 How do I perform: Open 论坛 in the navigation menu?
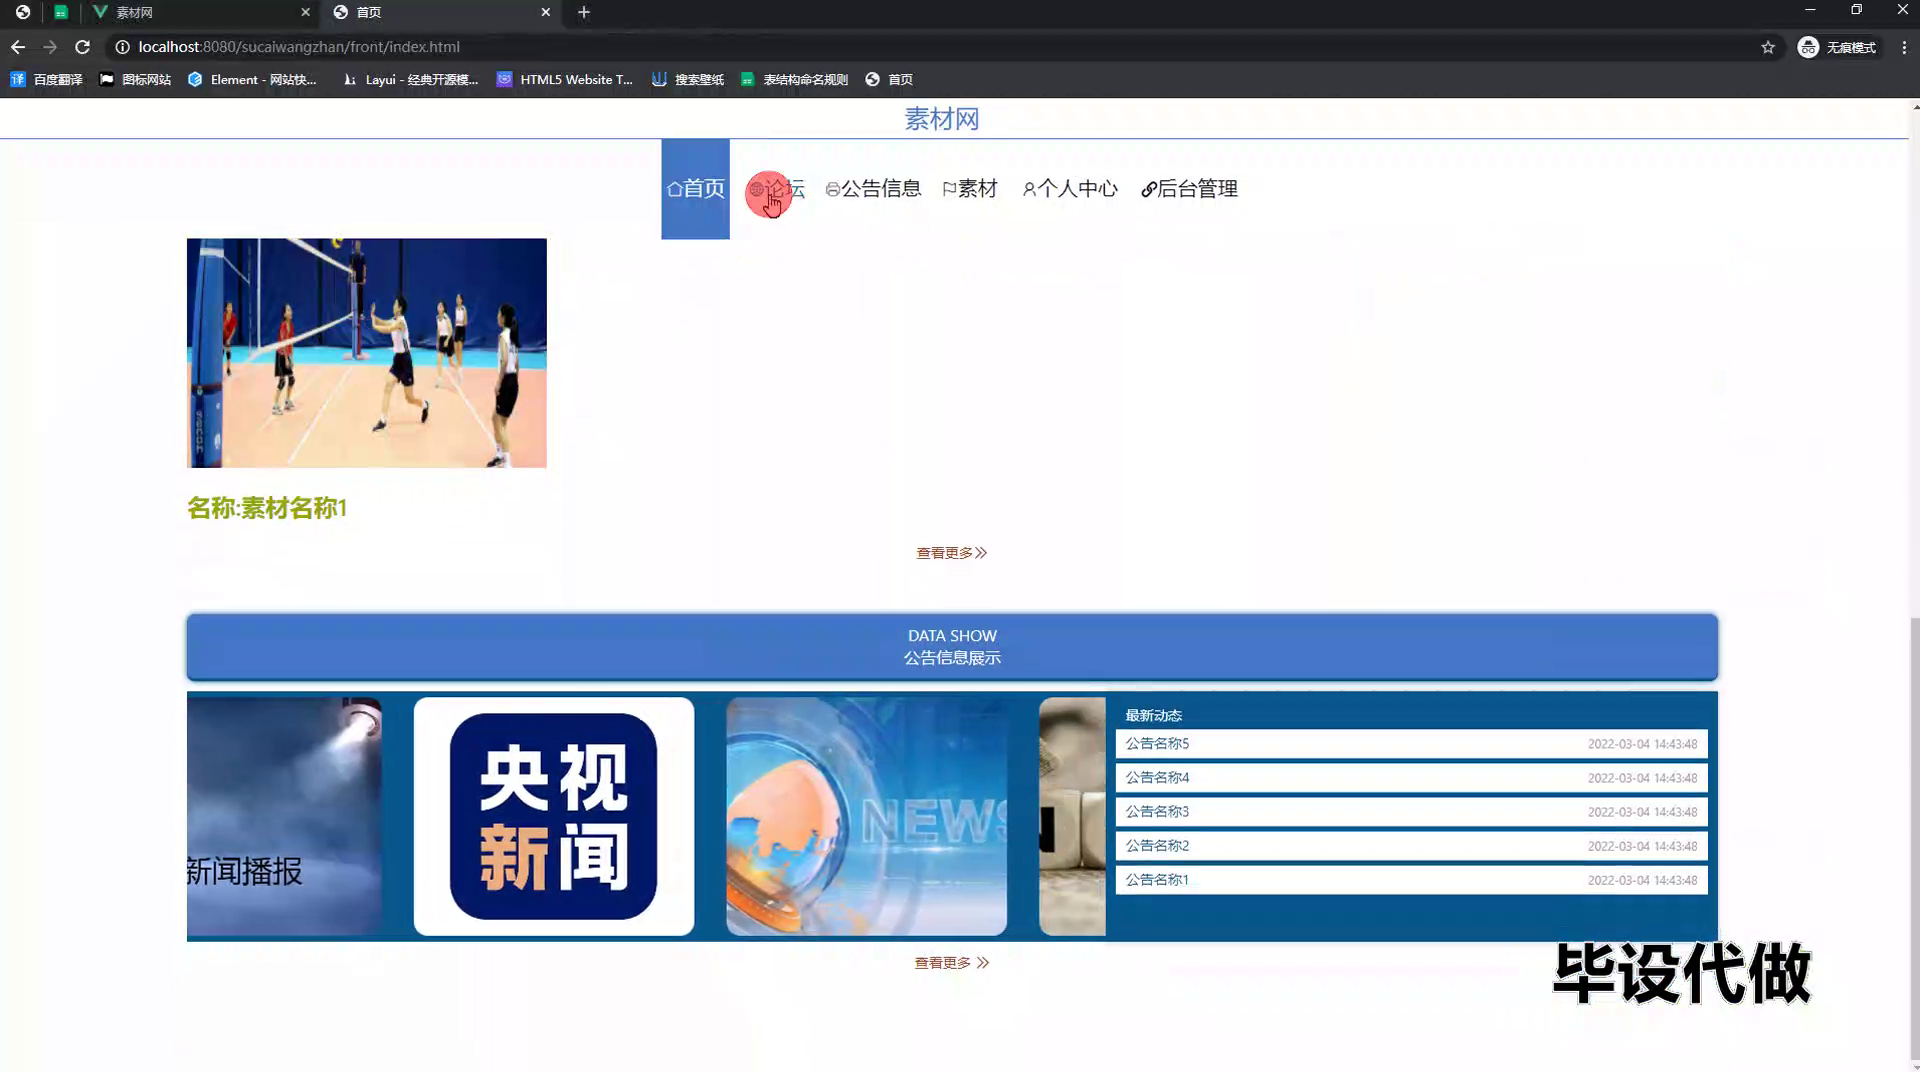click(x=776, y=188)
